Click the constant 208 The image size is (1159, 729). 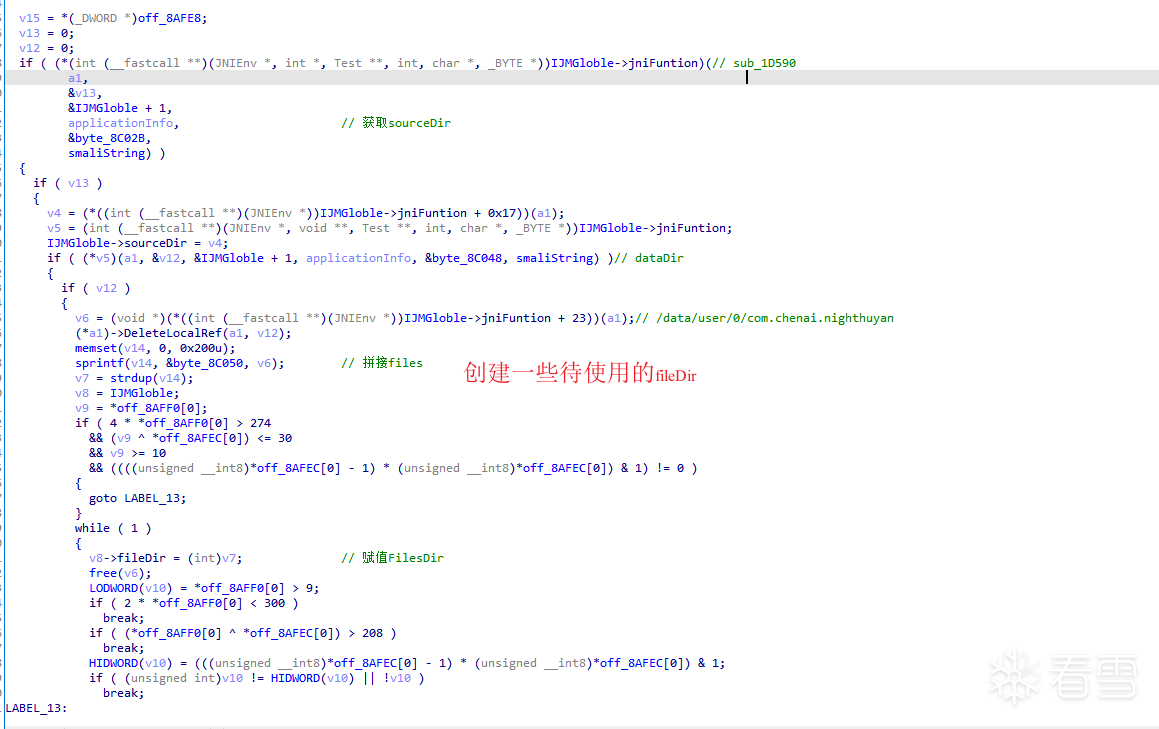coord(373,632)
